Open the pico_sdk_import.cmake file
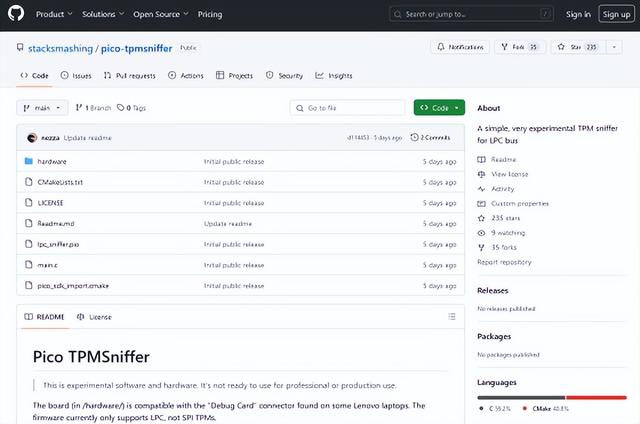The image size is (640, 424). pos(73,286)
